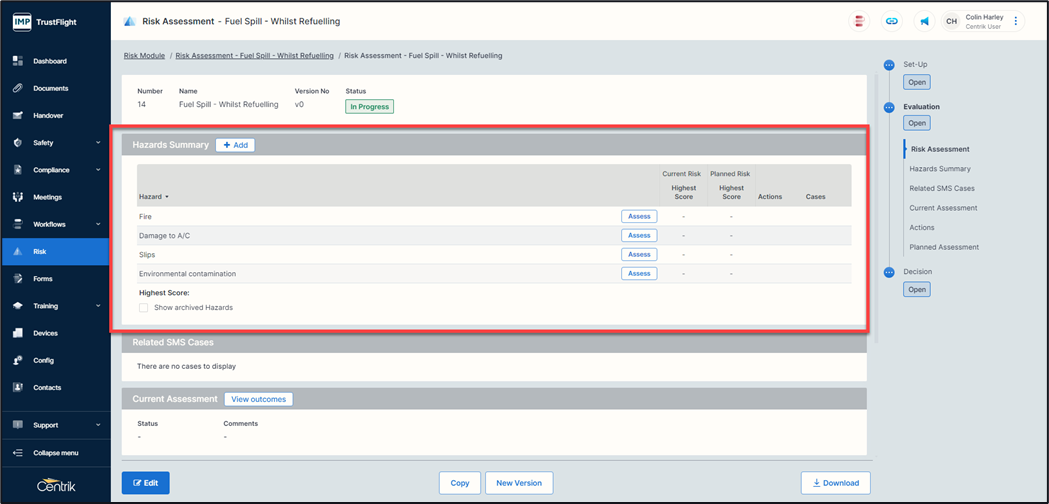Open the Documents paperclip icon
This screenshot has height=504, width=1049.
point(18,88)
